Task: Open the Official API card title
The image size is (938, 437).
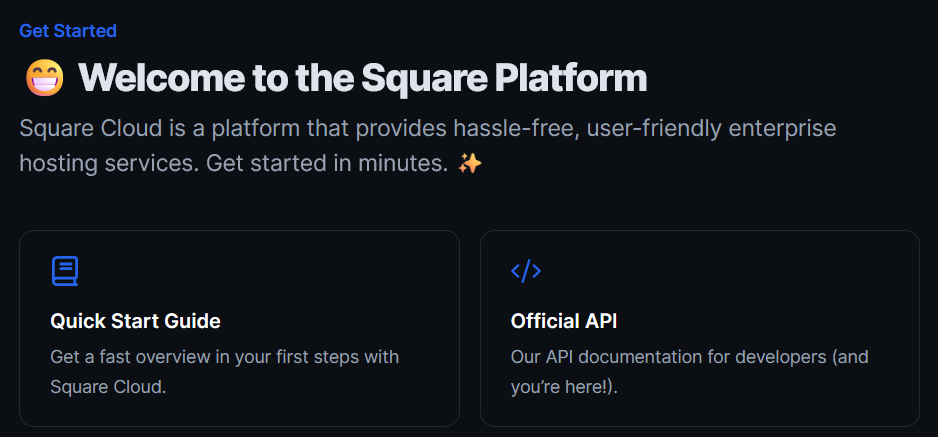Action: 564,321
